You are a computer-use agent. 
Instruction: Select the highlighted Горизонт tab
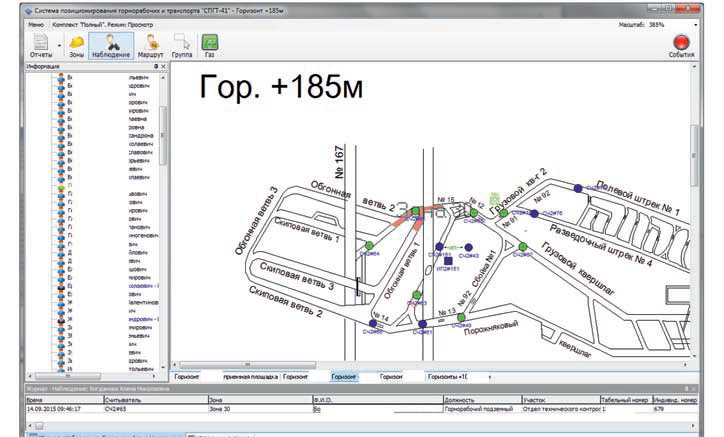344,377
